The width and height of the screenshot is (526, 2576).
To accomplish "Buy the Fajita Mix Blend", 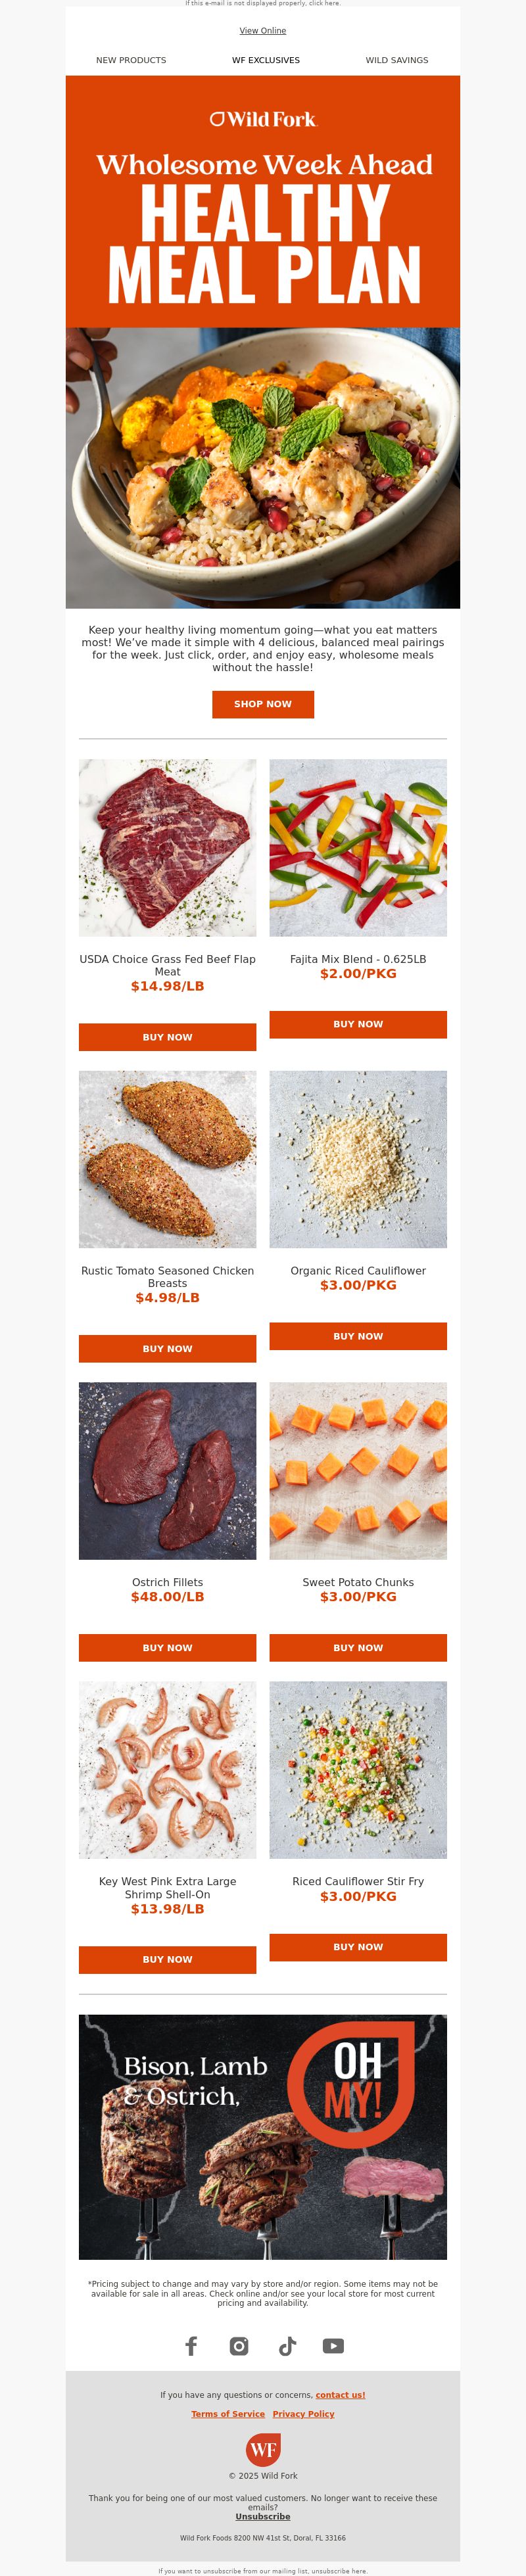I will (358, 1024).
